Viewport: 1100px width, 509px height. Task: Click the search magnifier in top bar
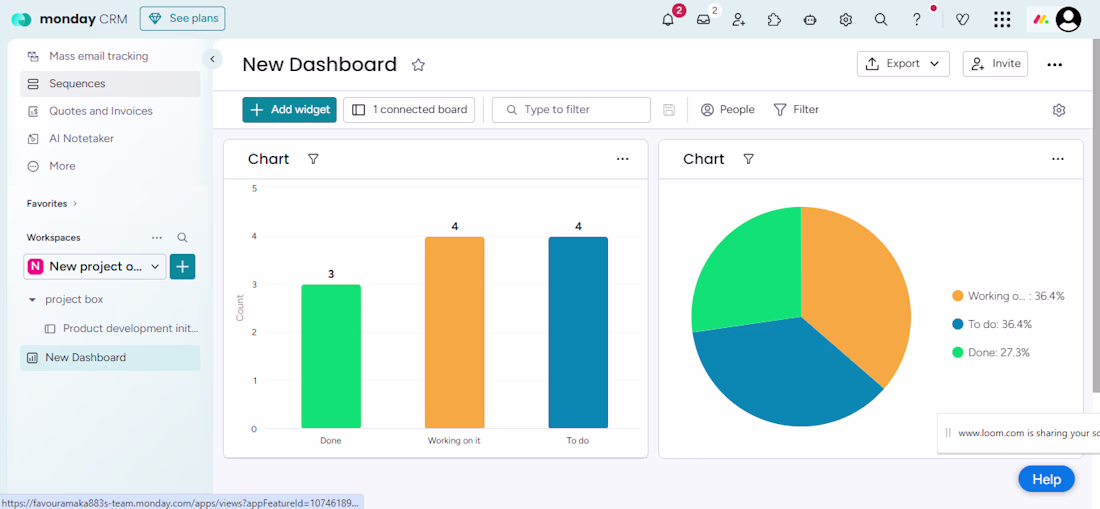[881, 20]
